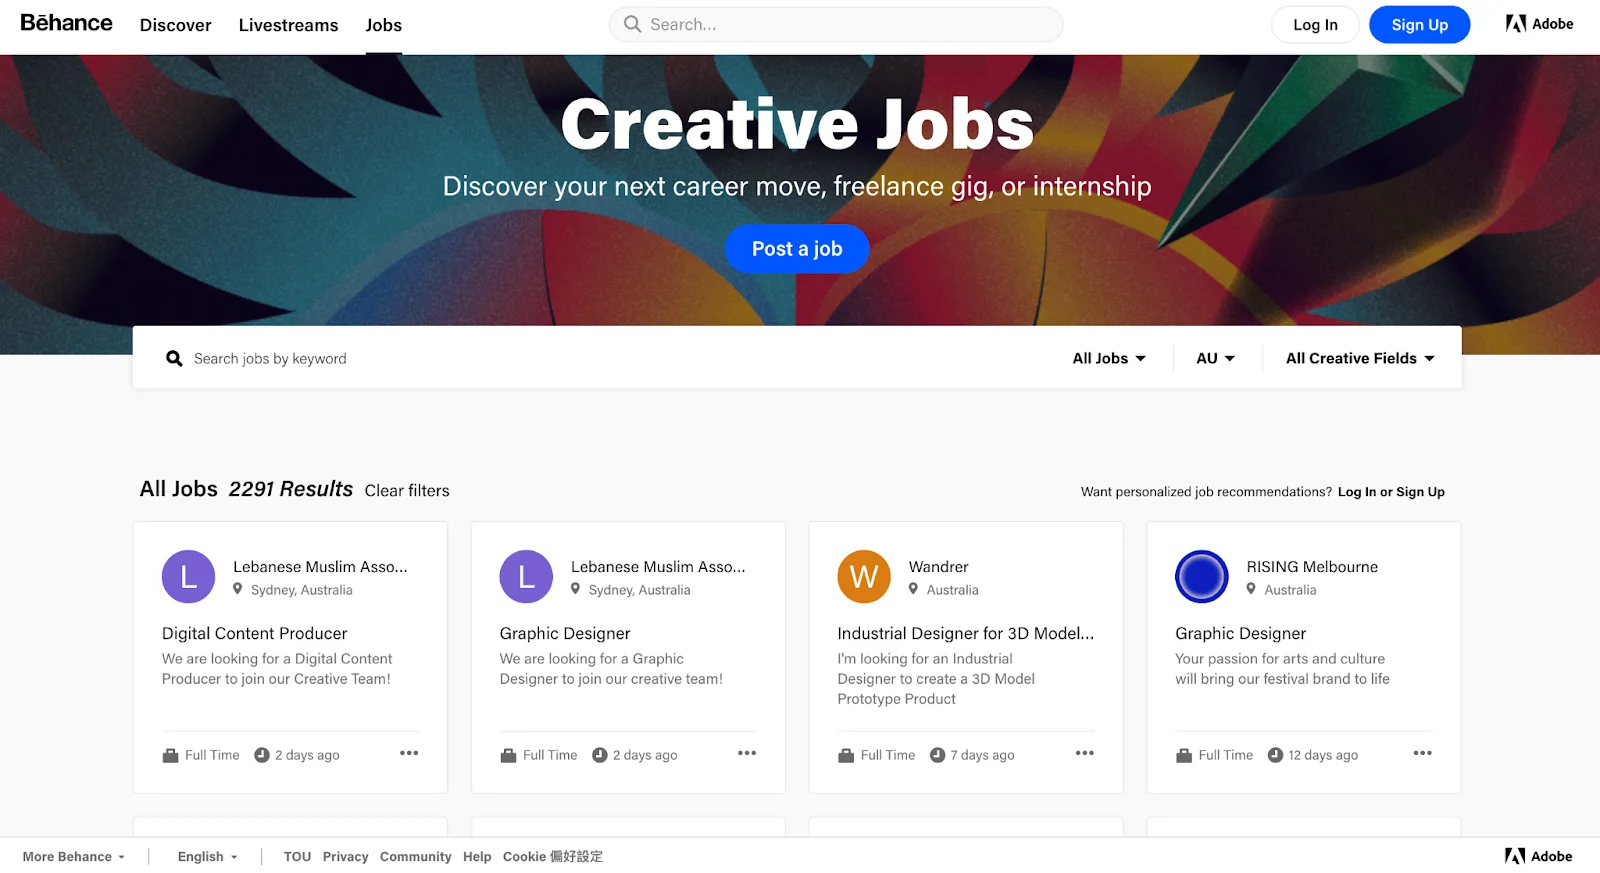Click the Log In button
This screenshot has width=1600, height=873.
(x=1315, y=25)
